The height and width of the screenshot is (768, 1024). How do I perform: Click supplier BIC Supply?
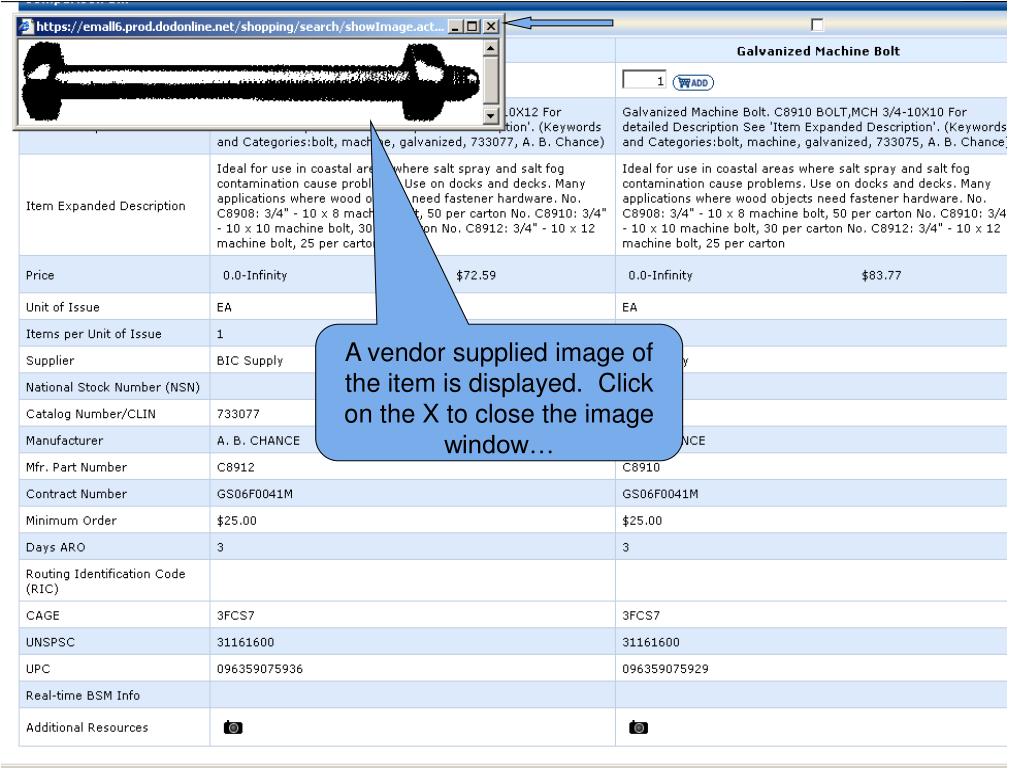250,360
